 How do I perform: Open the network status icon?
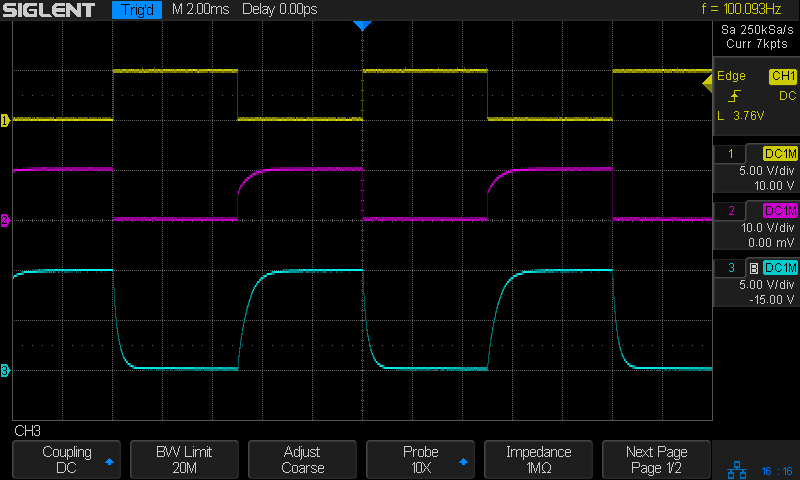pos(734,469)
